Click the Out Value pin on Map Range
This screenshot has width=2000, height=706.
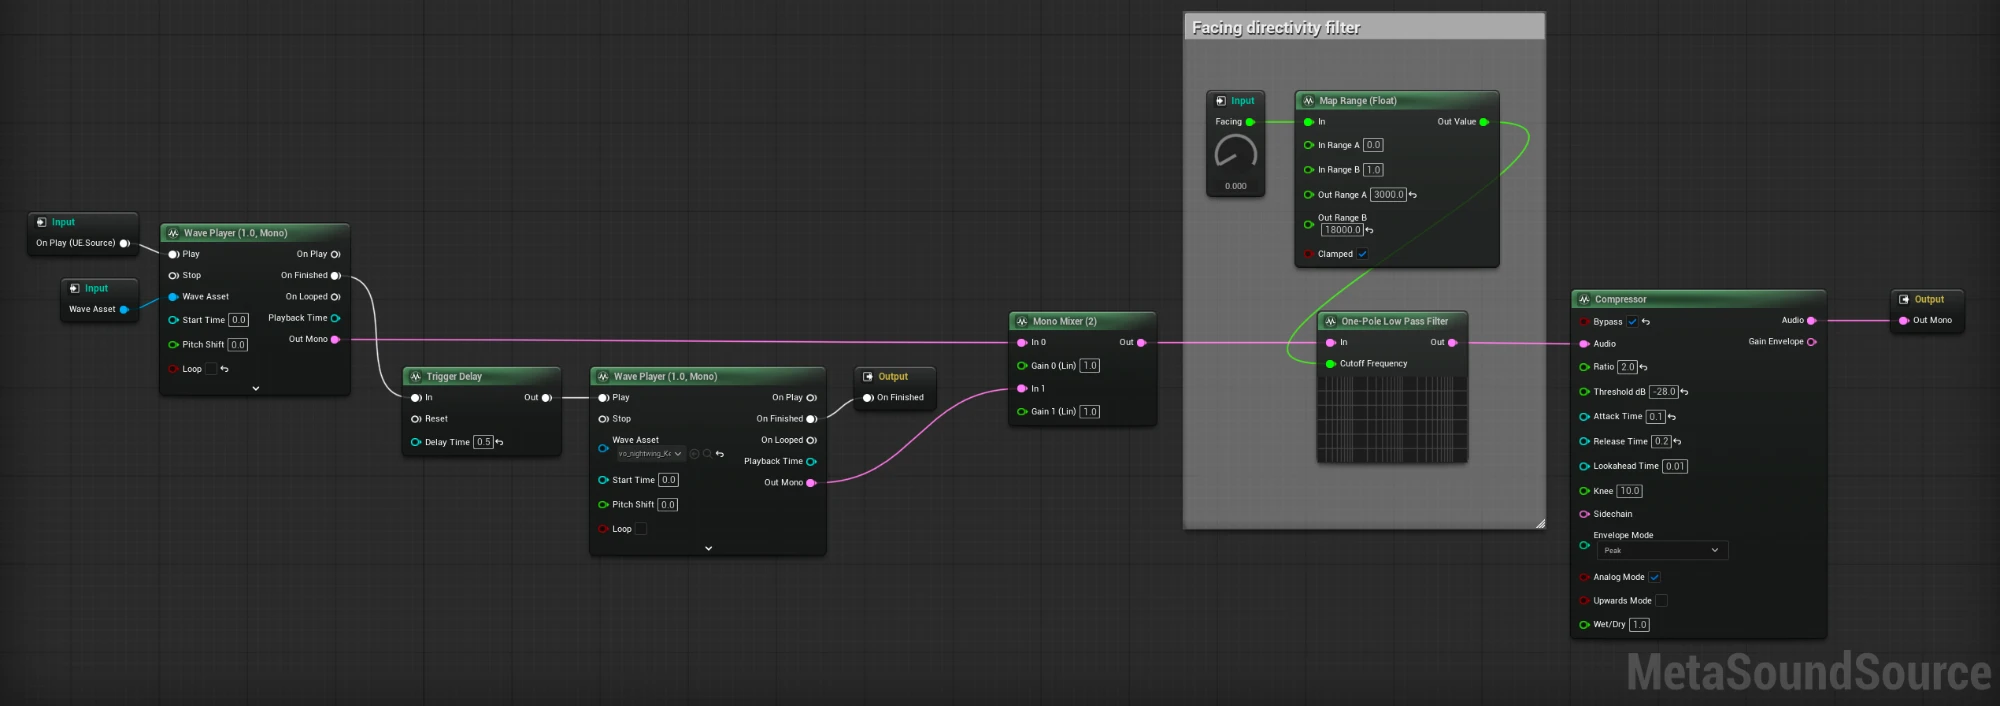1484,122
